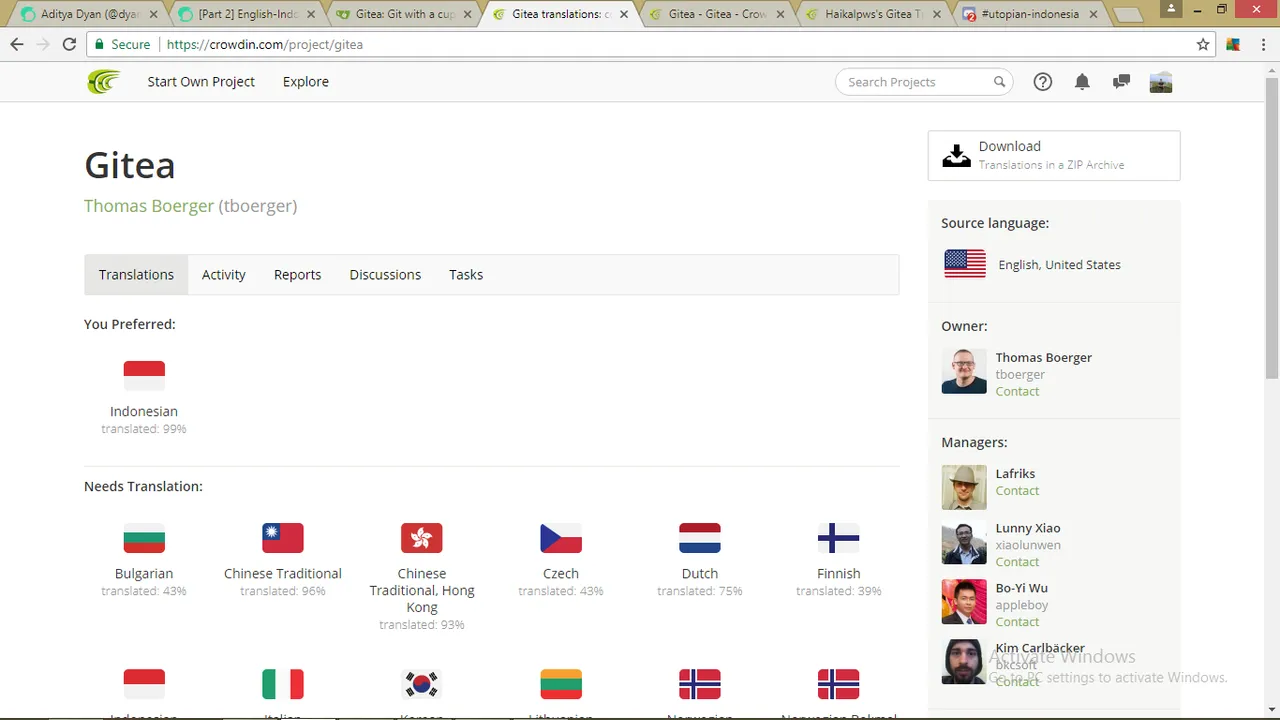Switch to Gitea: Git with a cup browser tab
This screenshot has width=1280, height=720.
[x=404, y=14]
